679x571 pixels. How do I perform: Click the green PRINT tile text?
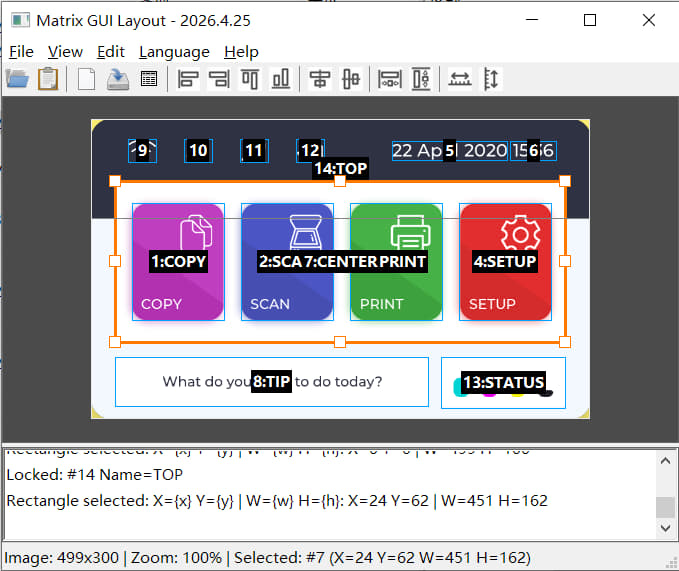[x=382, y=304]
